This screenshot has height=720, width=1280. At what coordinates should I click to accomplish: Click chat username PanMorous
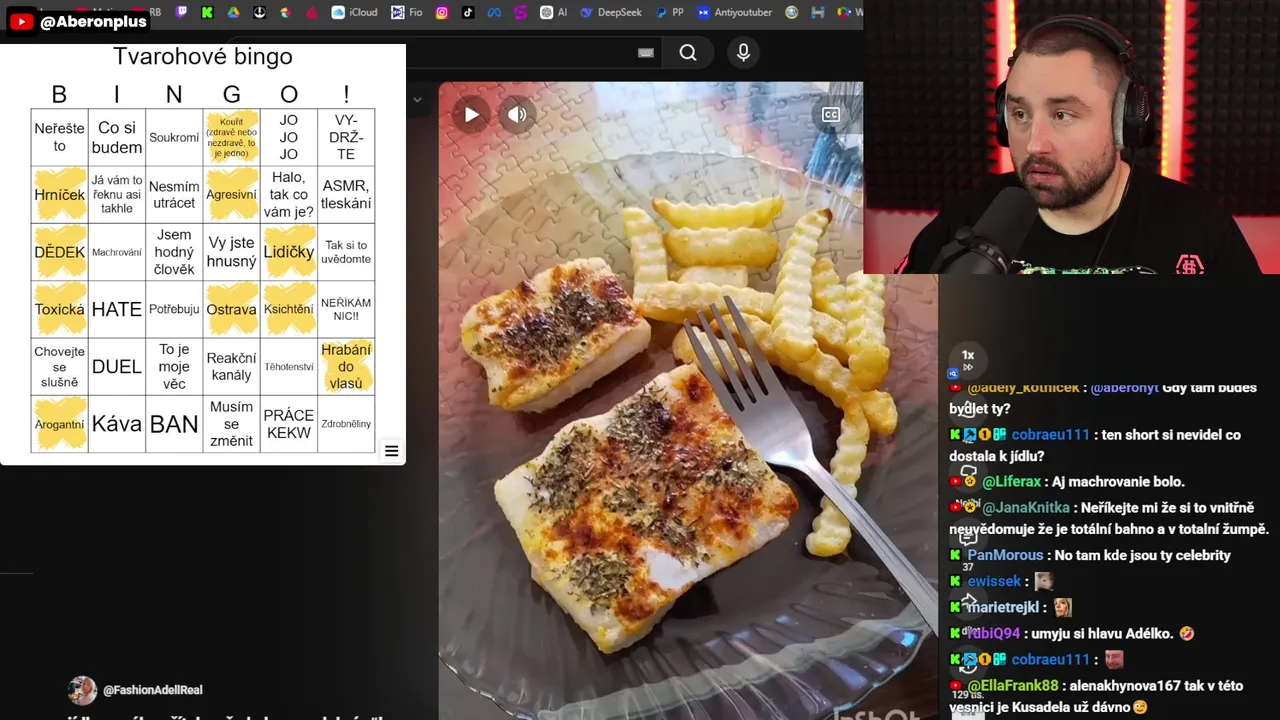point(1005,555)
